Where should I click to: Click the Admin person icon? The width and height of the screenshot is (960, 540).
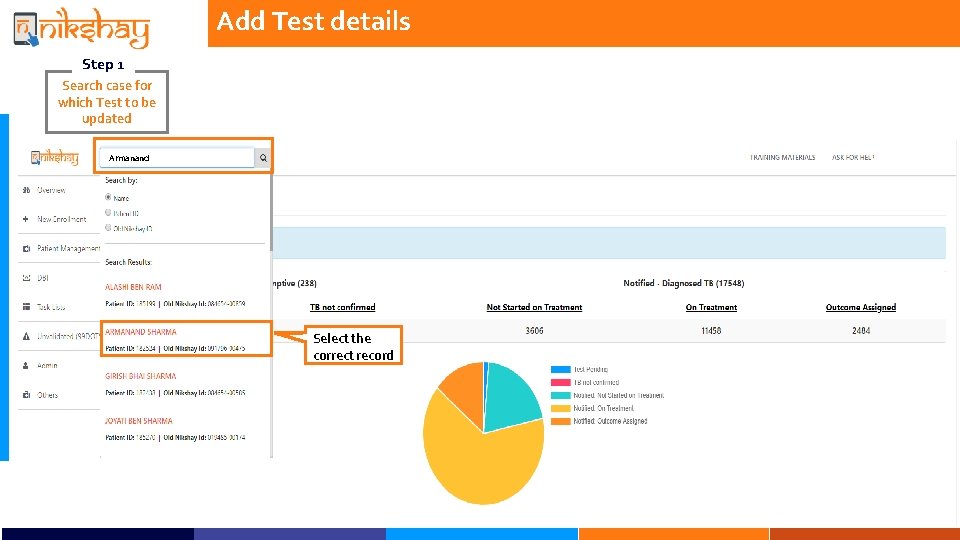(26, 366)
